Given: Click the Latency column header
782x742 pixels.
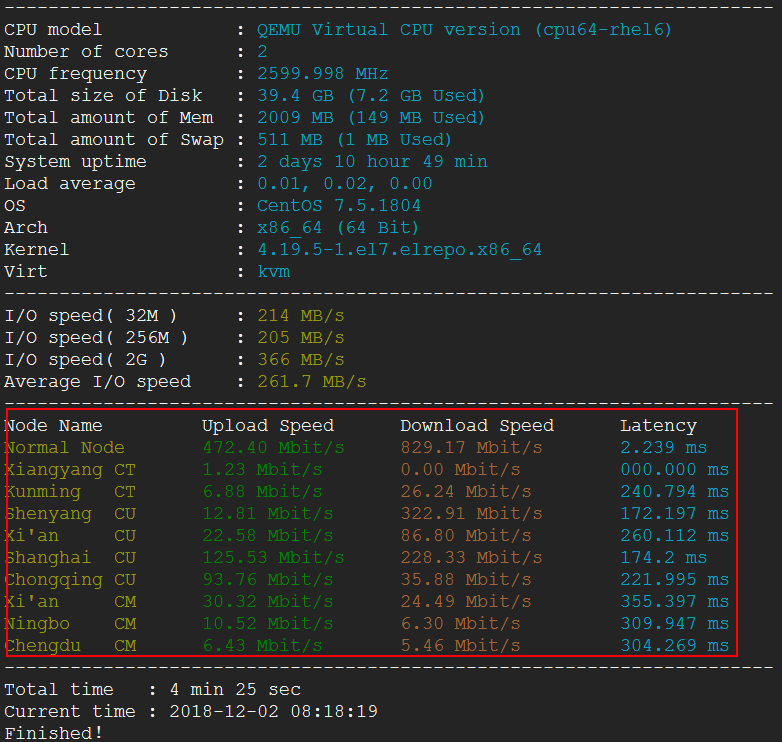Looking at the screenshot, I should pyautogui.click(x=658, y=426).
